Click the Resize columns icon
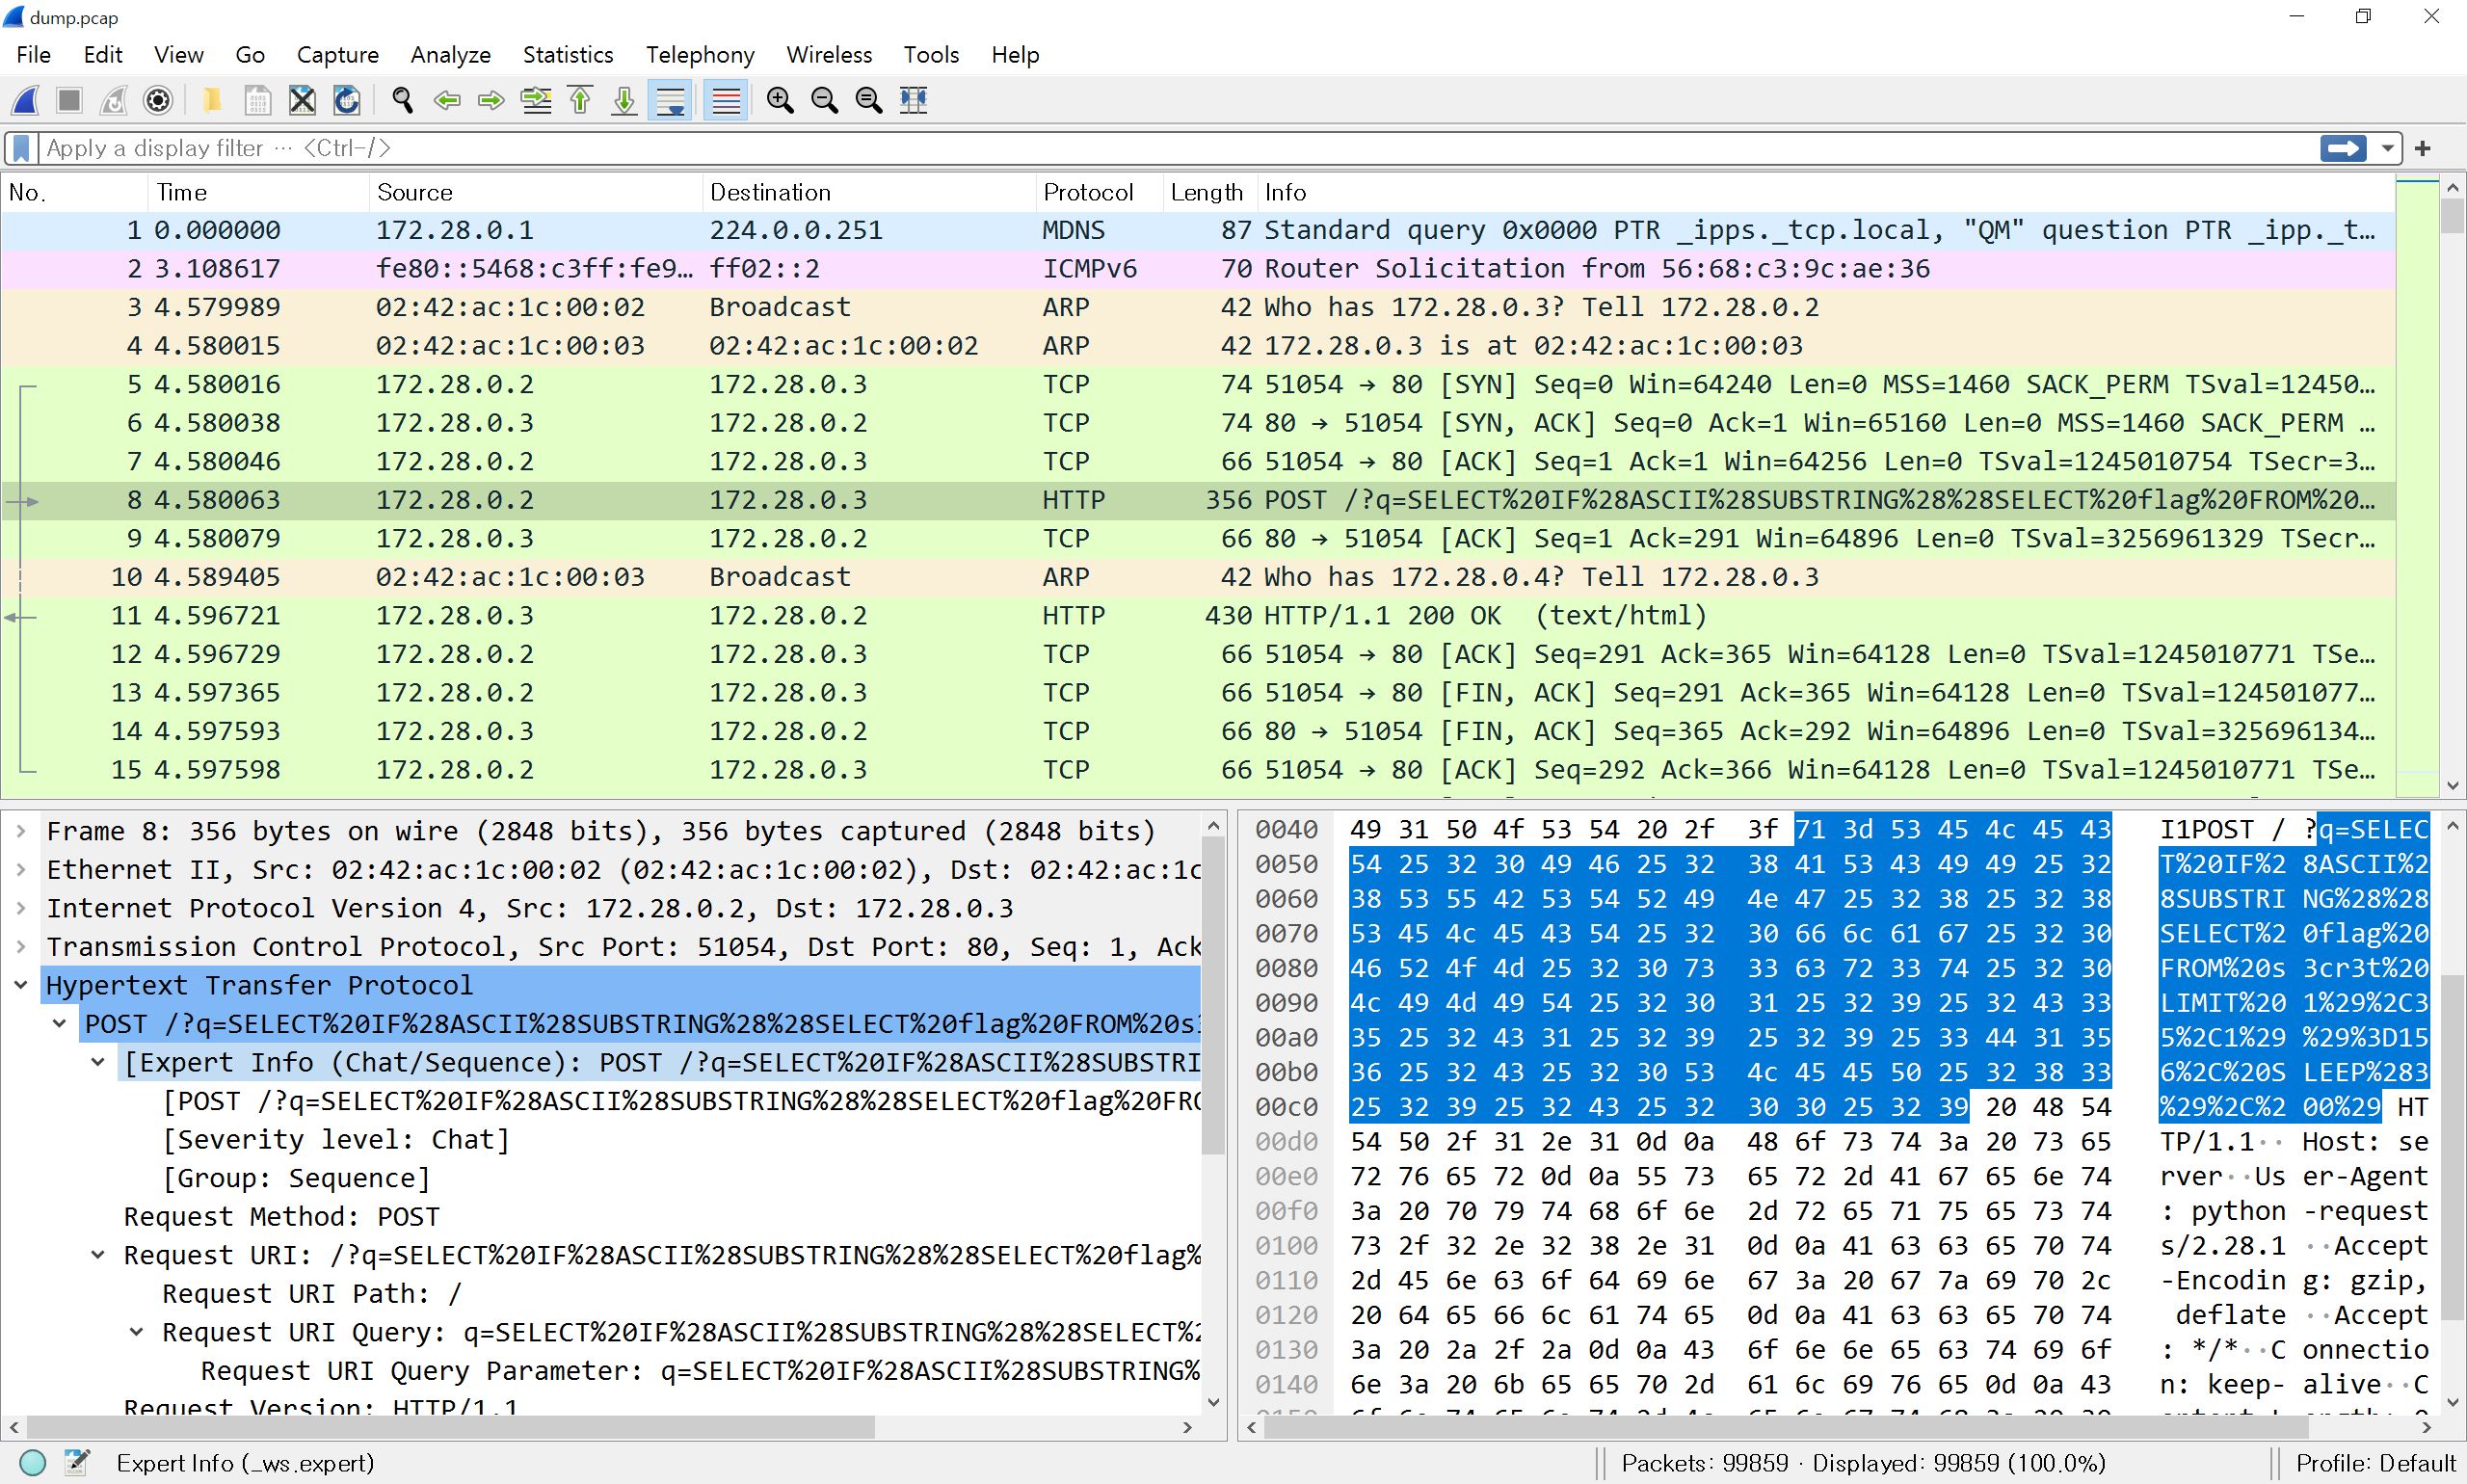Image resolution: width=2467 pixels, height=1484 pixels. tap(913, 100)
